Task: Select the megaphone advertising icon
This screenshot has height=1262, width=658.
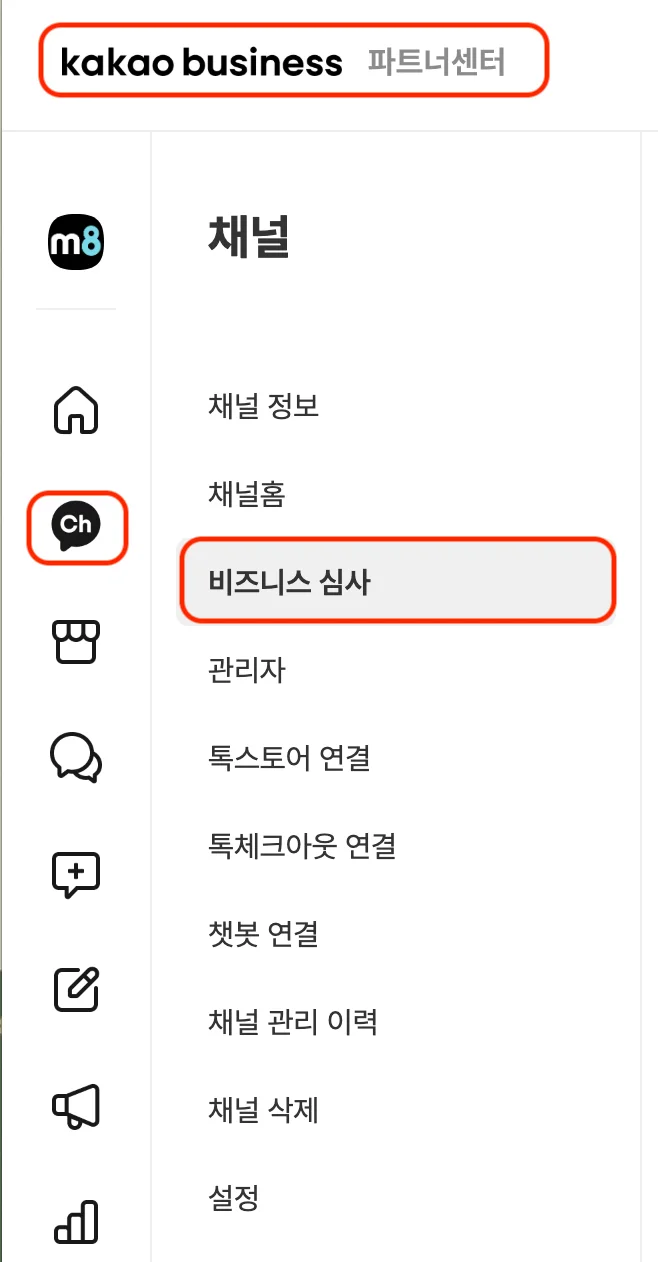Action: [75, 1103]
